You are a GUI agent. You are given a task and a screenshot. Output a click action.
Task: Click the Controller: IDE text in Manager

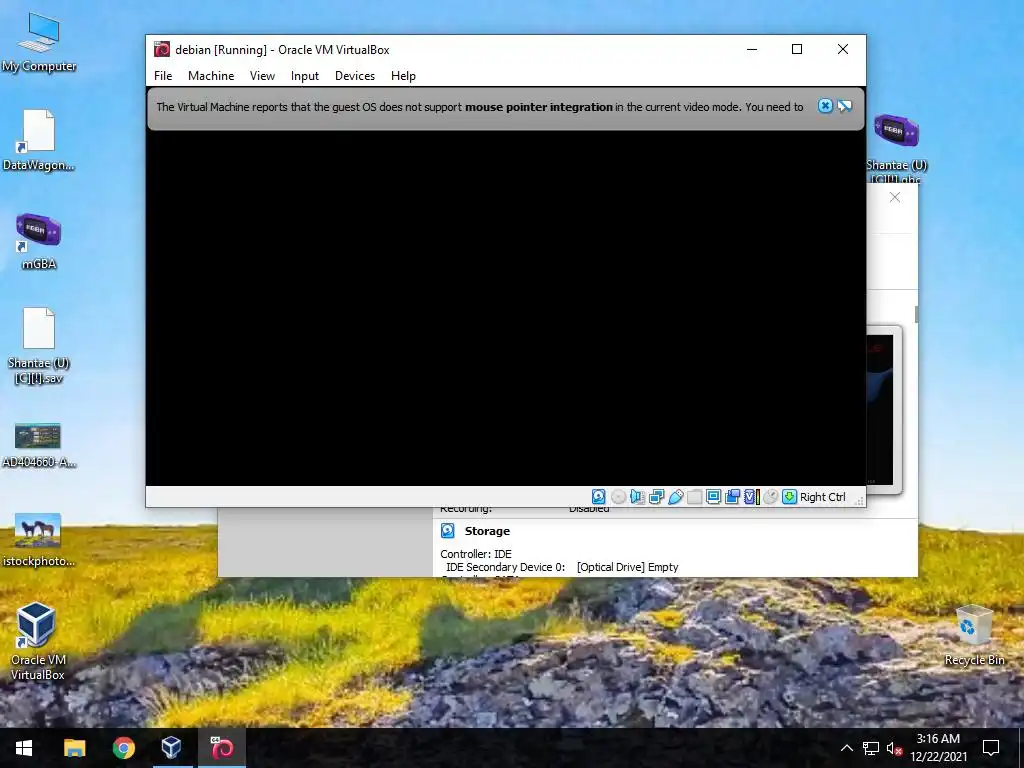pos(475,554)
